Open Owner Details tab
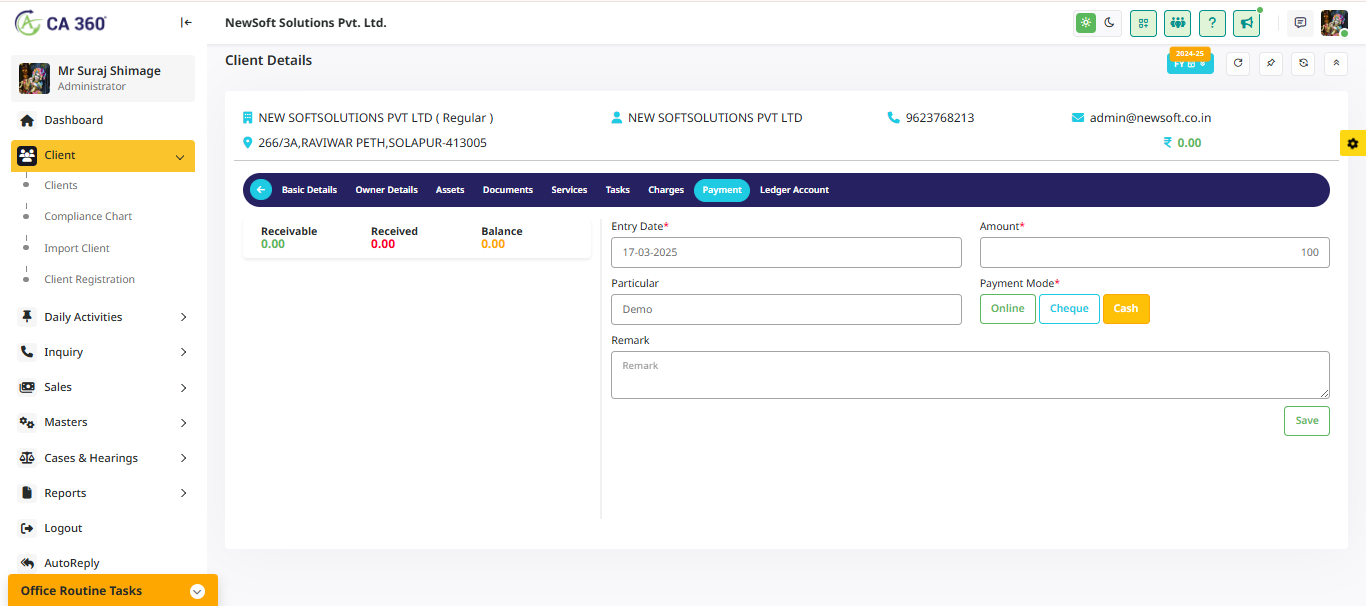Image resolution: width=1366 pixels, height=606 pixels. (x=386, y=190)
